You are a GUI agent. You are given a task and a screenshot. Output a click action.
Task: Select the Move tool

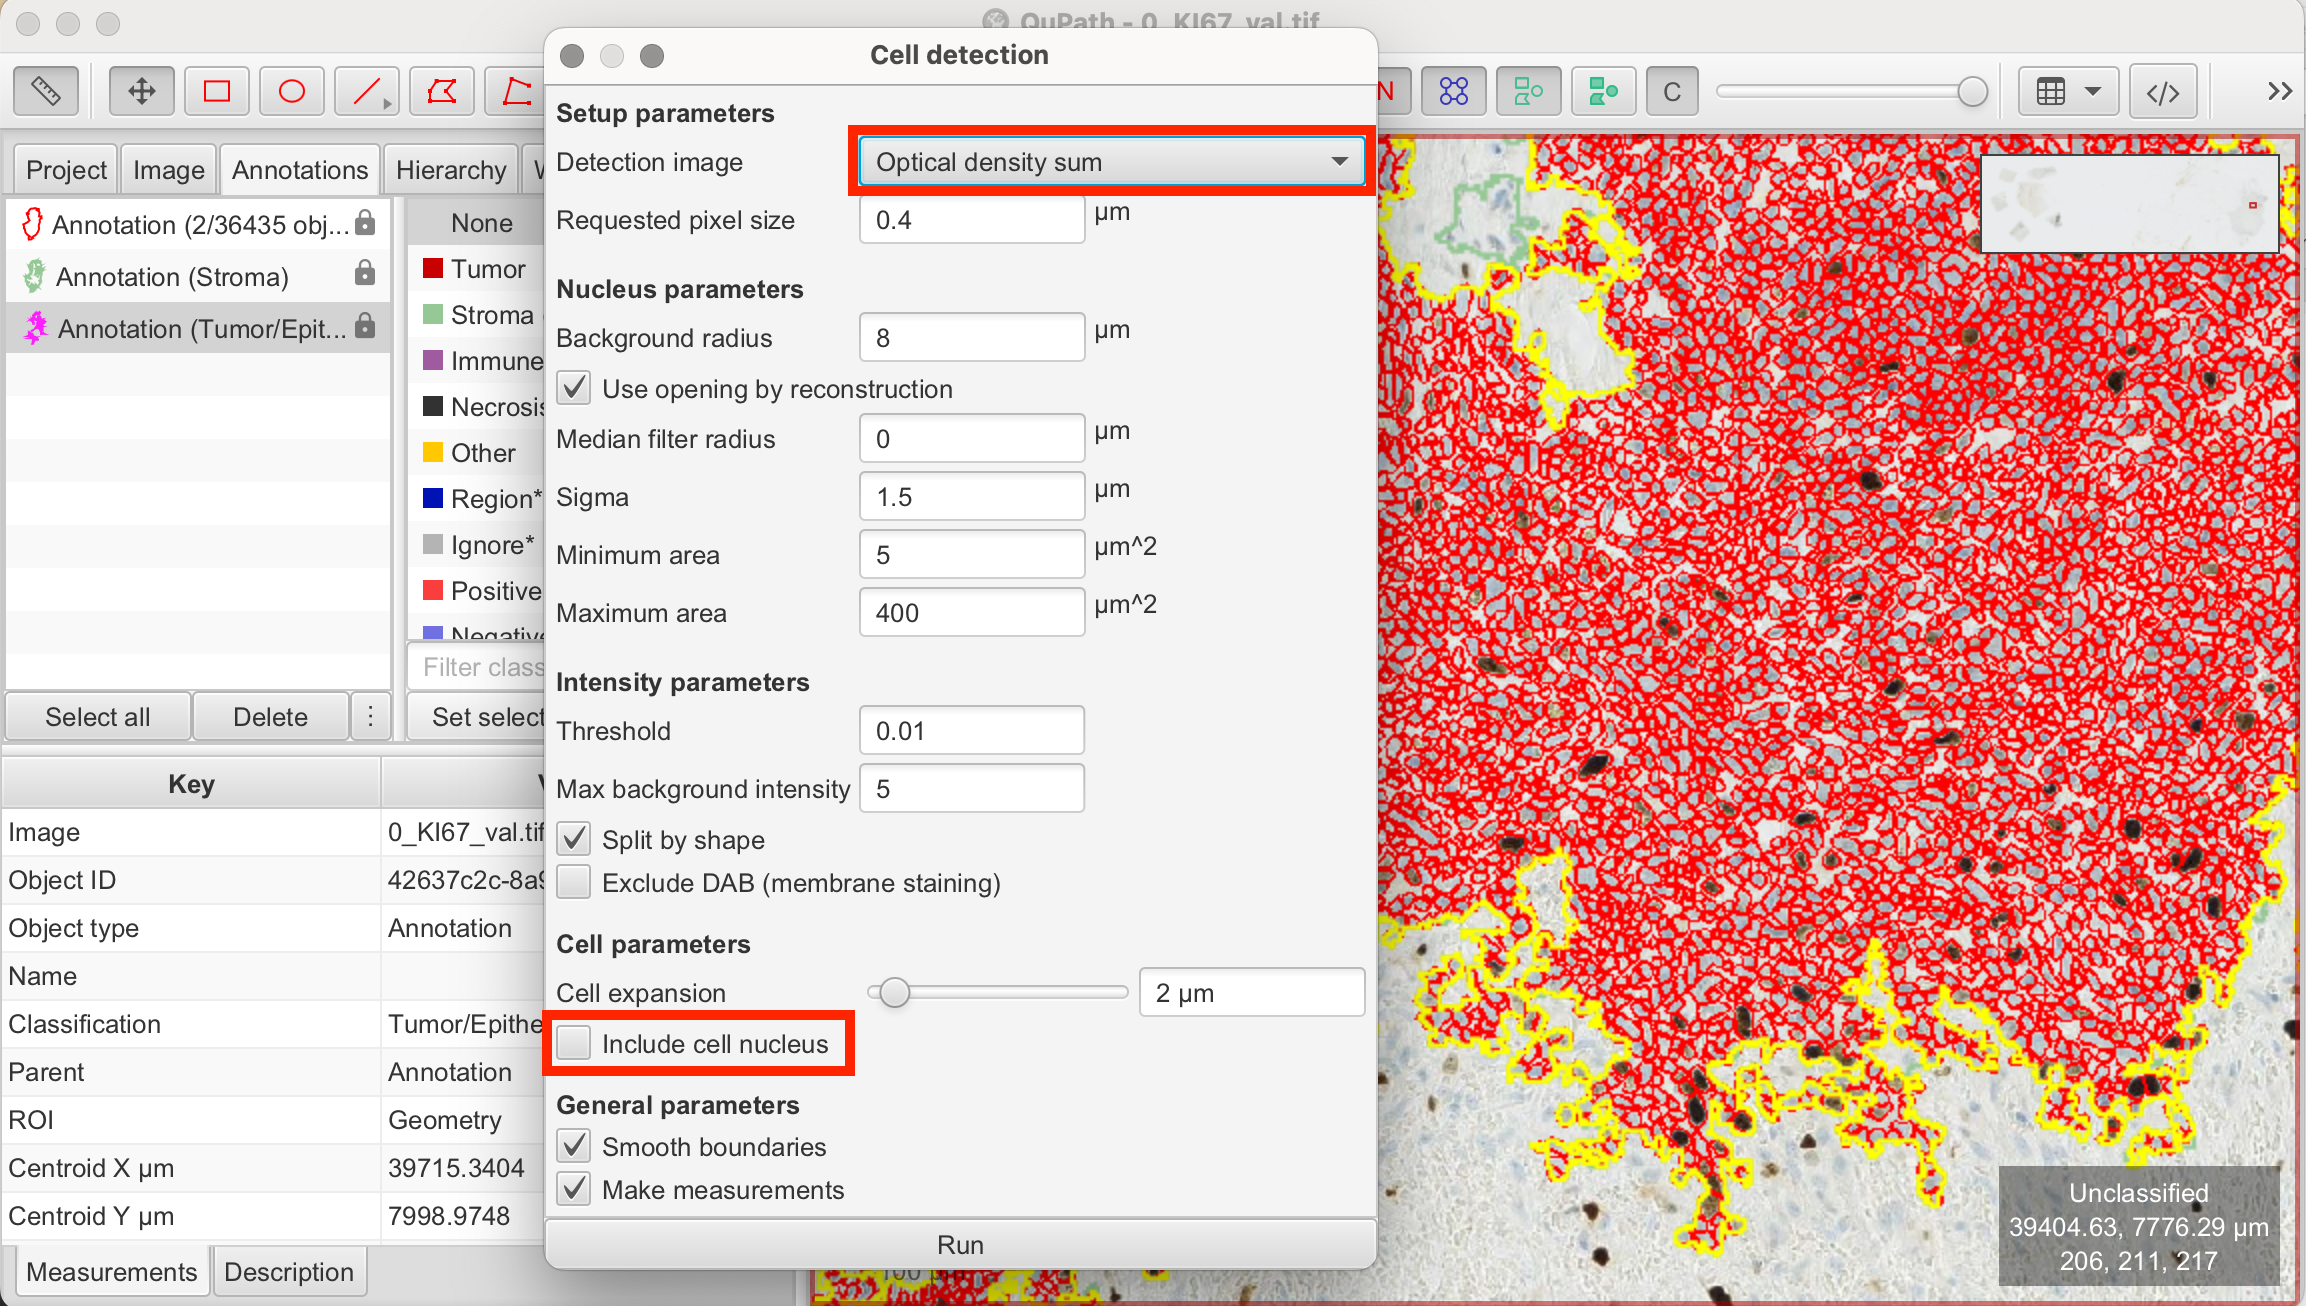tap(141, 91)
